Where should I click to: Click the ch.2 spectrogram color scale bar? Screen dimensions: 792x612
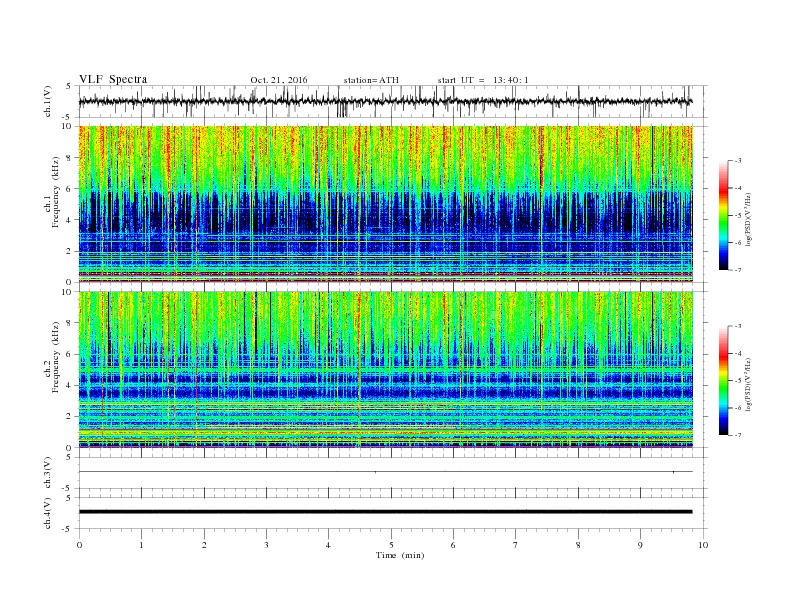(x=723, y=380)
